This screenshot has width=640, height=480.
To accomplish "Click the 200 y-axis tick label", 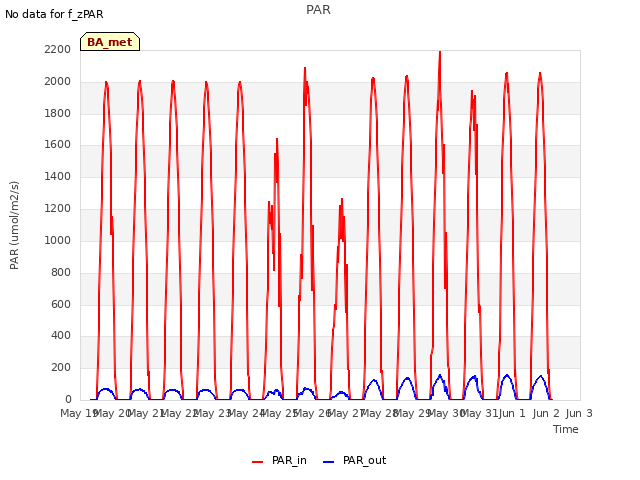I will (61, 367).
